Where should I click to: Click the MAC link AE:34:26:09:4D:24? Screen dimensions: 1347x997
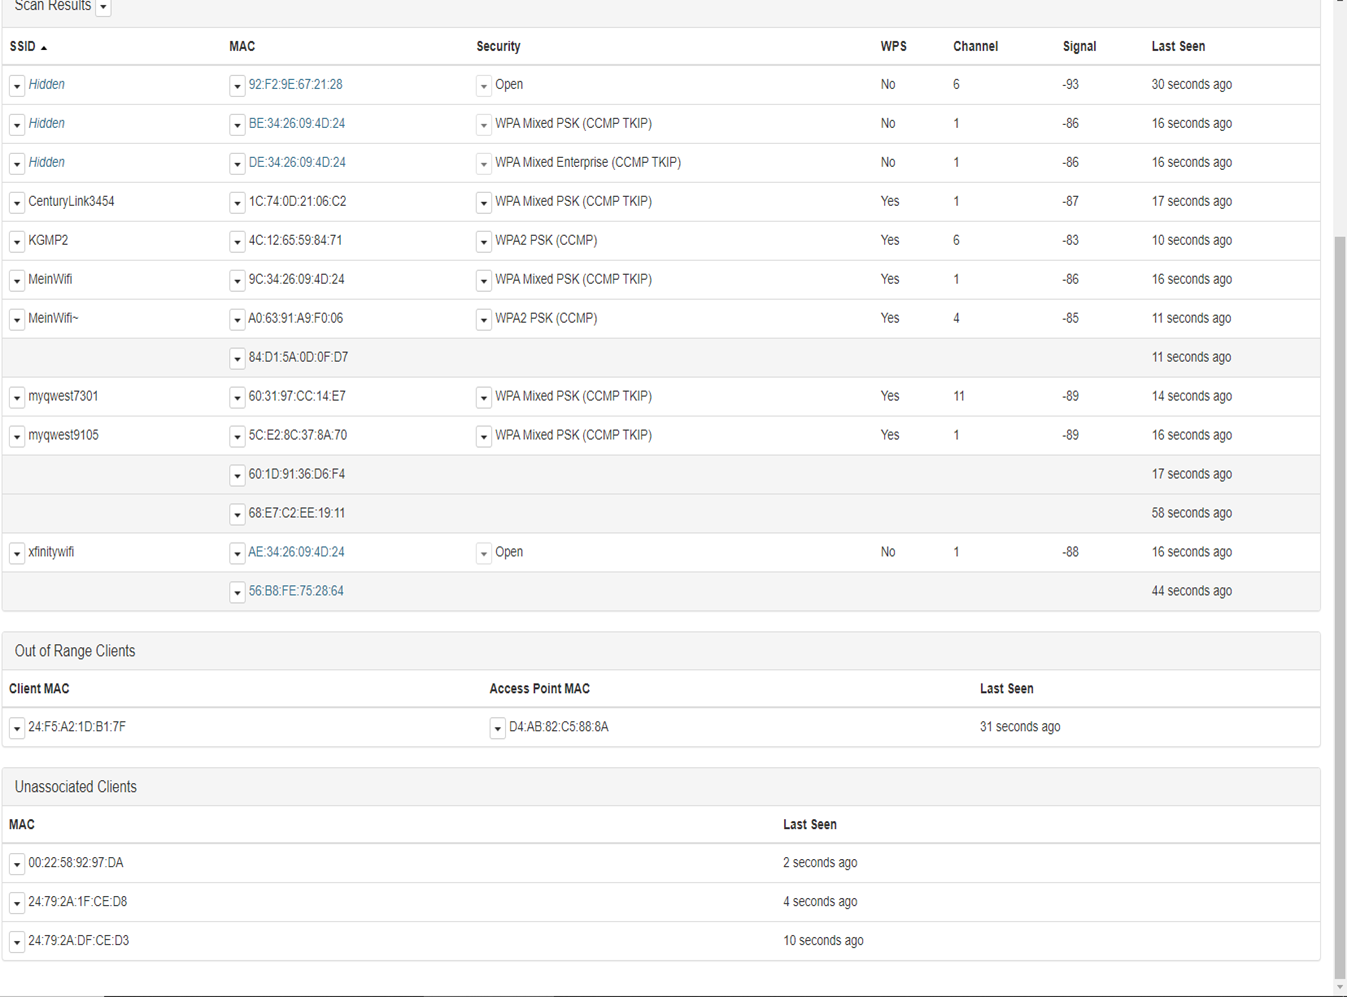(297, 552)
